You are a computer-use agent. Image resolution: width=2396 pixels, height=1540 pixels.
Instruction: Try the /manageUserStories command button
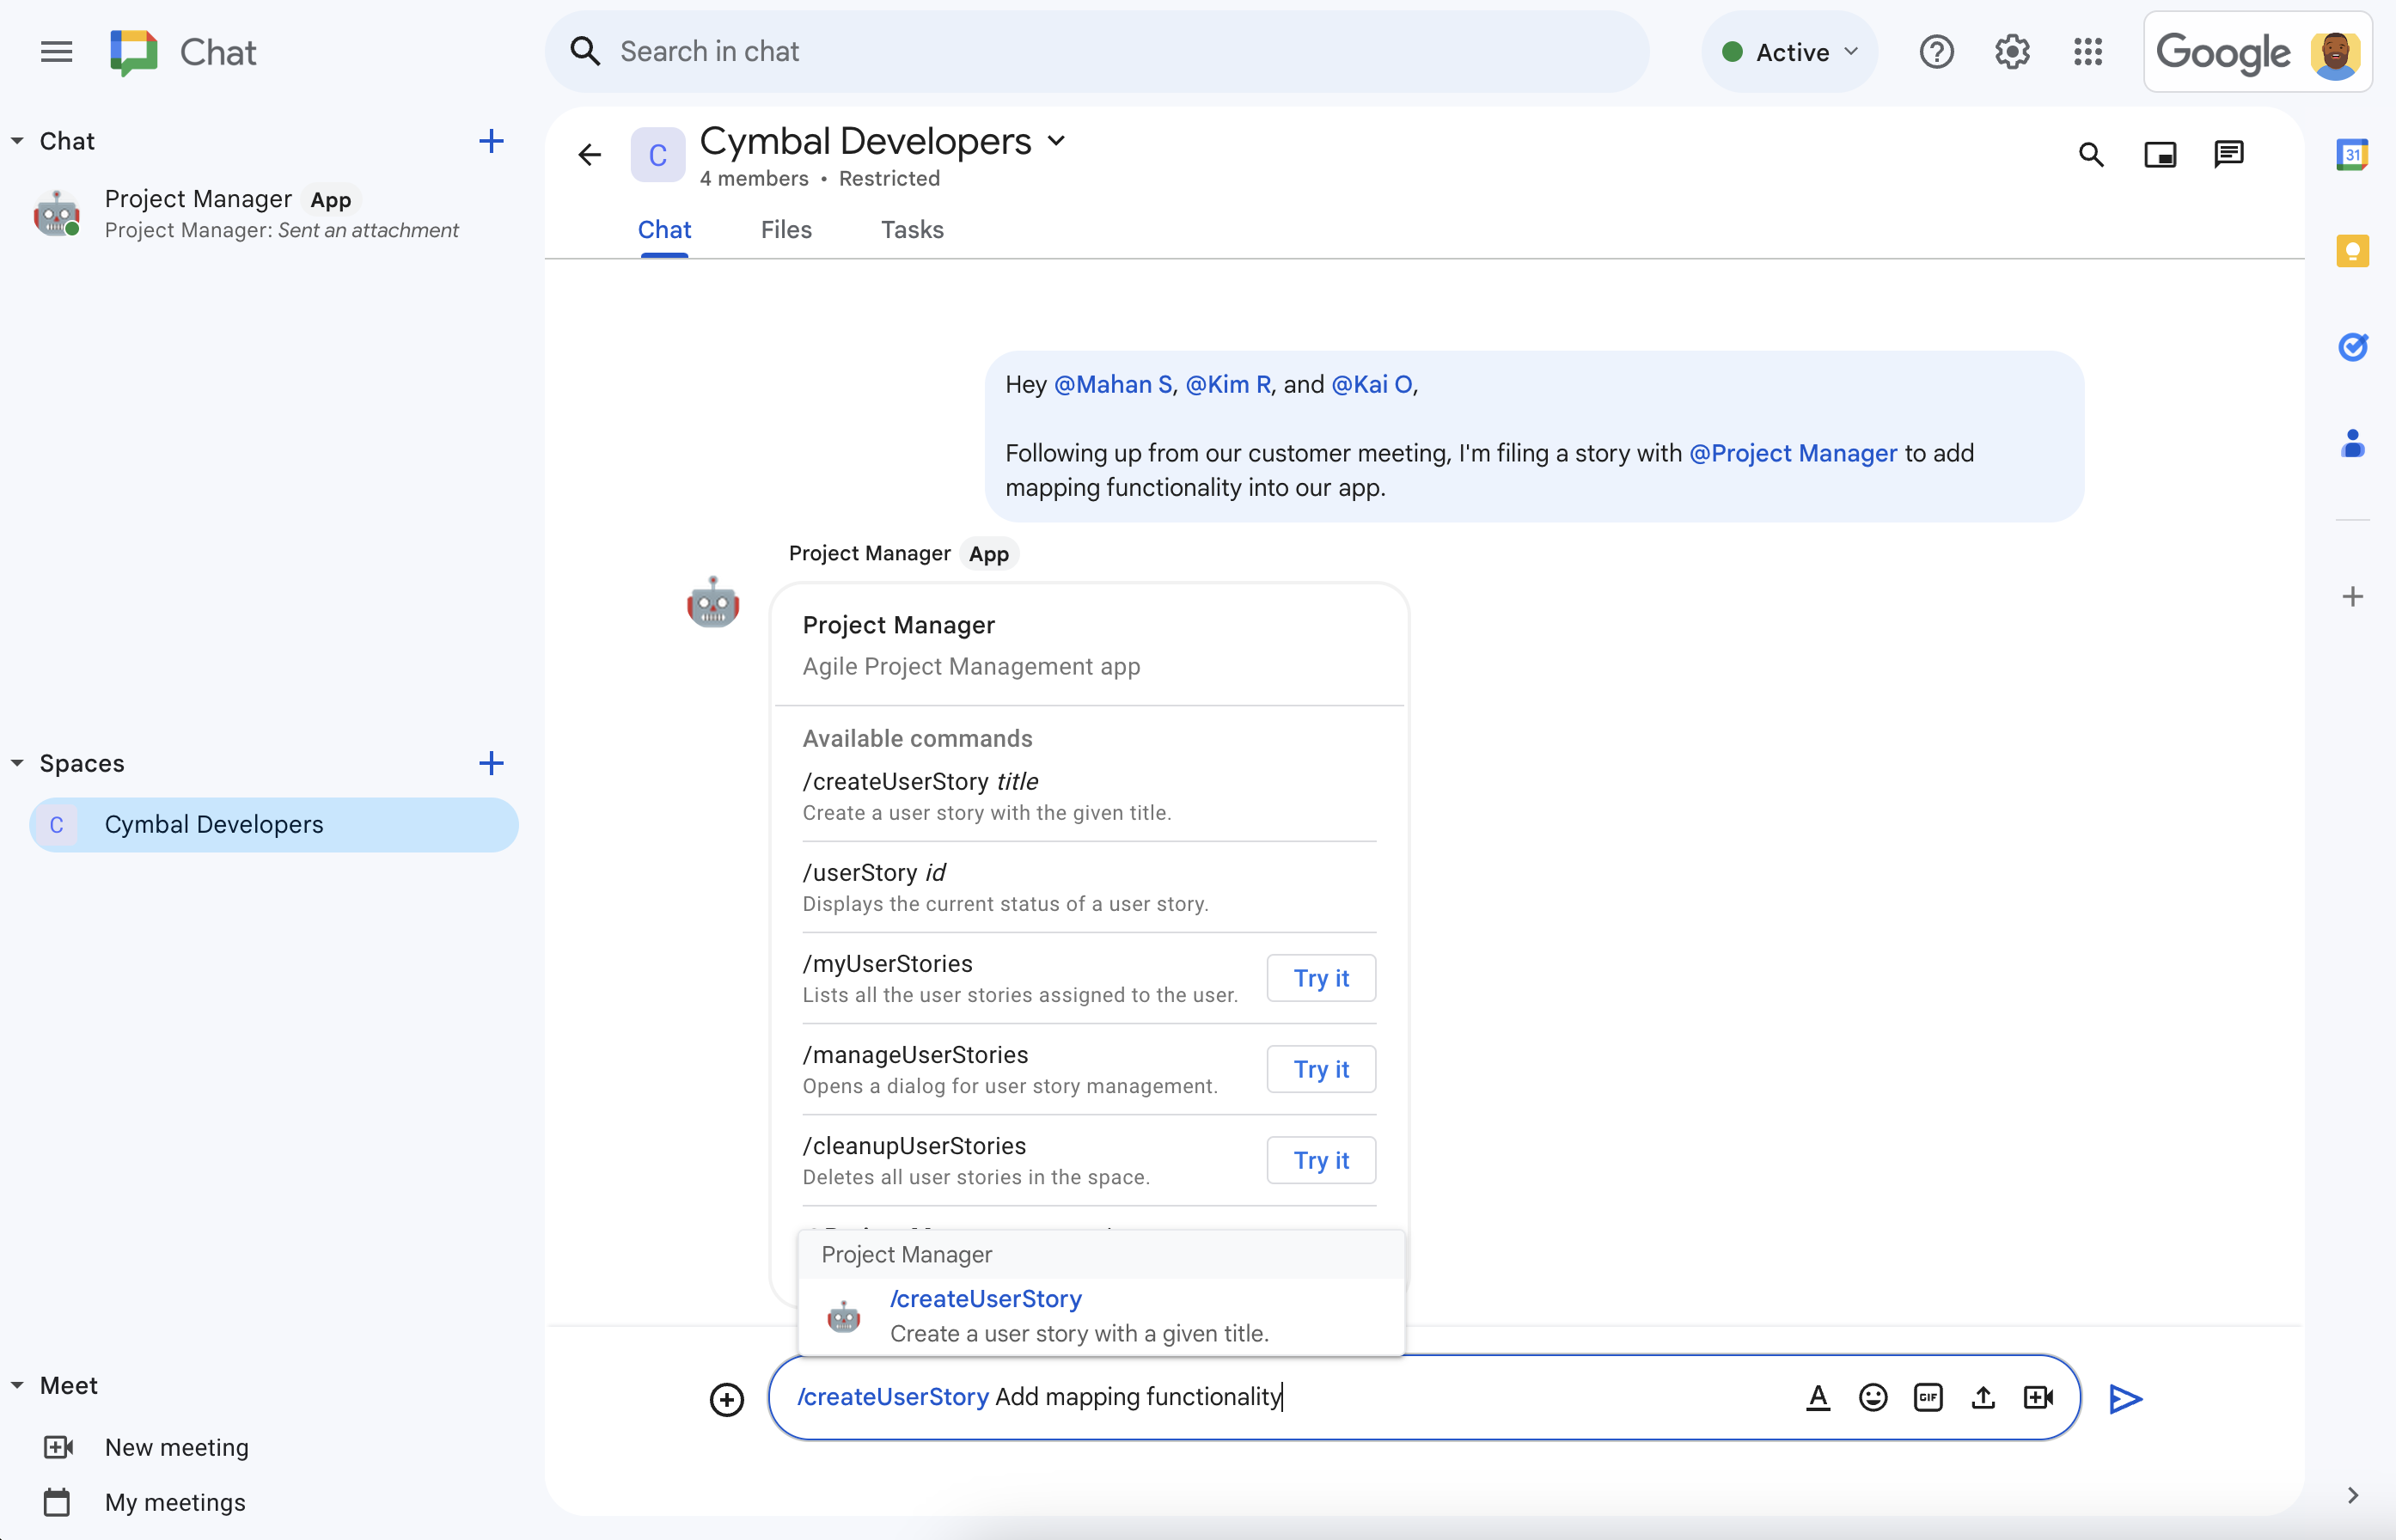tap(1320, 1068)
